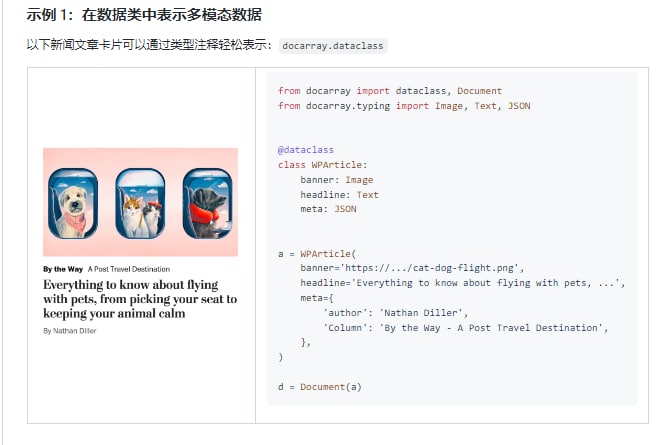This screenshot has width=670, height=445.
Task: Click the black dog airplane window illustration
Action: 206,201
